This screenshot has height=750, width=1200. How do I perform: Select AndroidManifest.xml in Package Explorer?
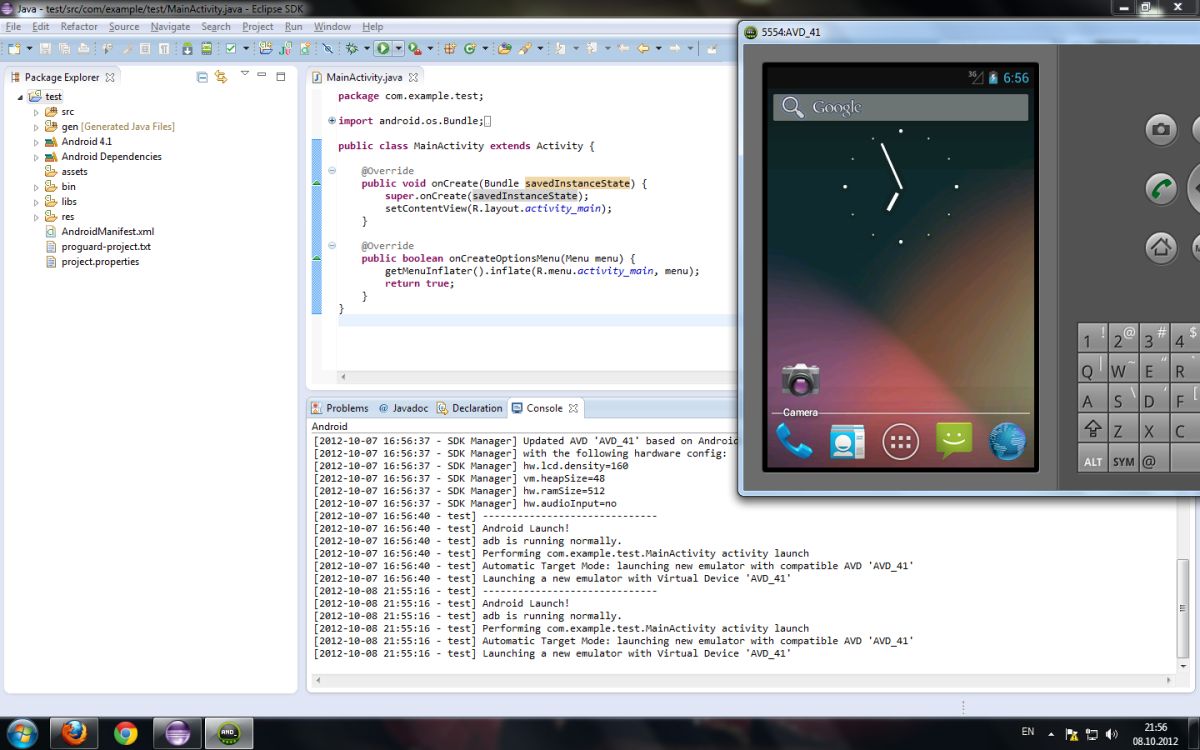(x=100, y=232)
